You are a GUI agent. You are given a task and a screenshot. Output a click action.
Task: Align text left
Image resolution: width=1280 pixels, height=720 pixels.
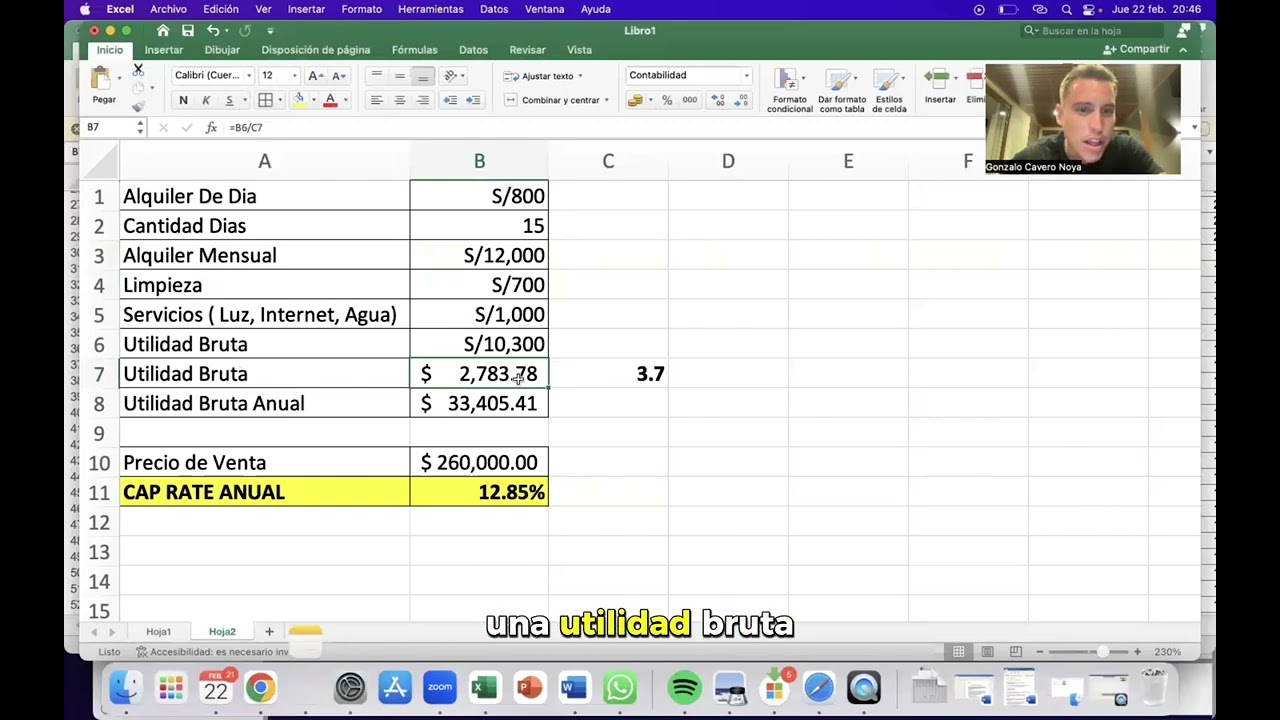click(376, 100)
